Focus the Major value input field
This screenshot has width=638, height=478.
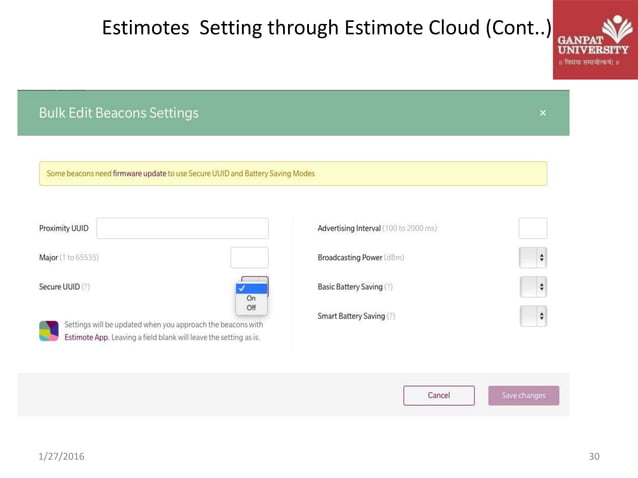[x=249, y=258]
